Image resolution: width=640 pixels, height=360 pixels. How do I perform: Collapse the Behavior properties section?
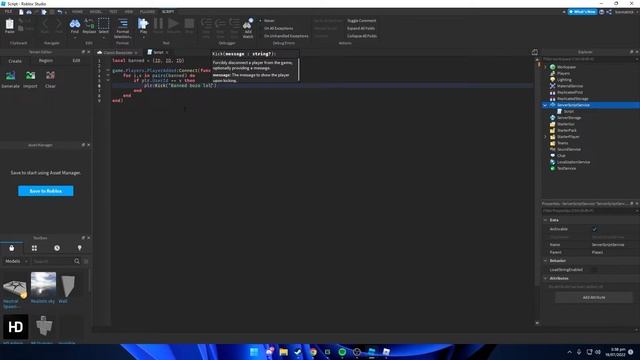(x=545, y=260)
